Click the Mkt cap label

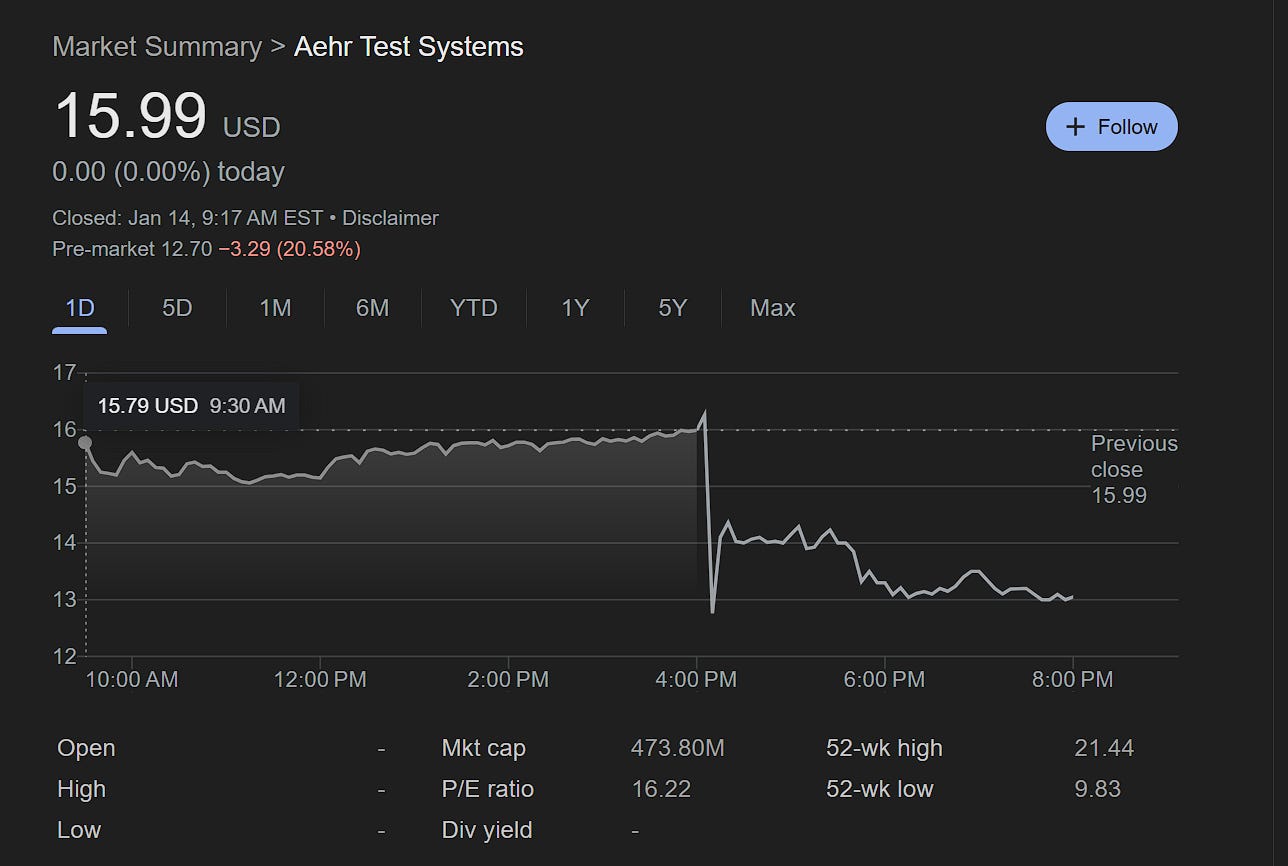click(x=484, y=748)
